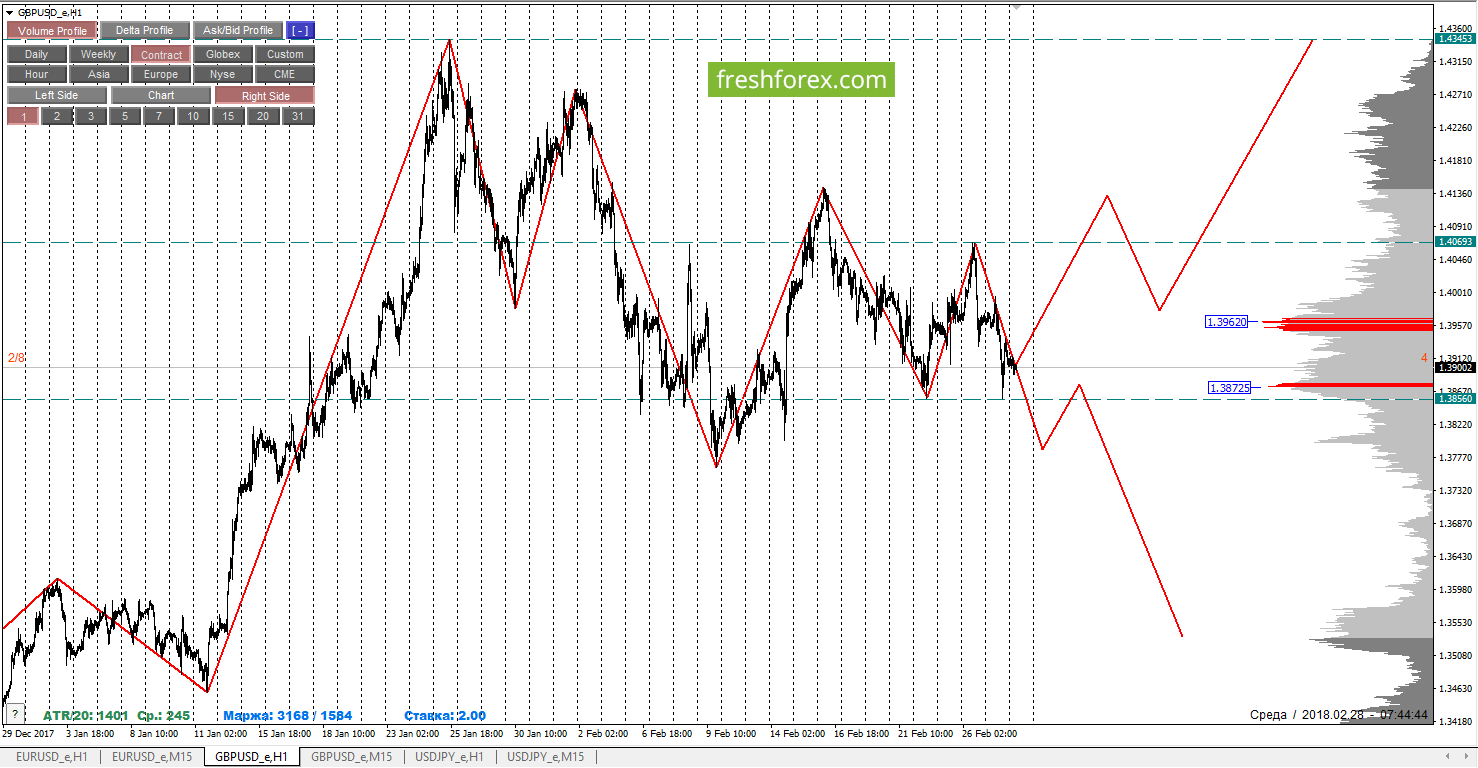Collapse the profile panel with [ - ] button
Screen dimensions: 1478x768
click(299, 31)
